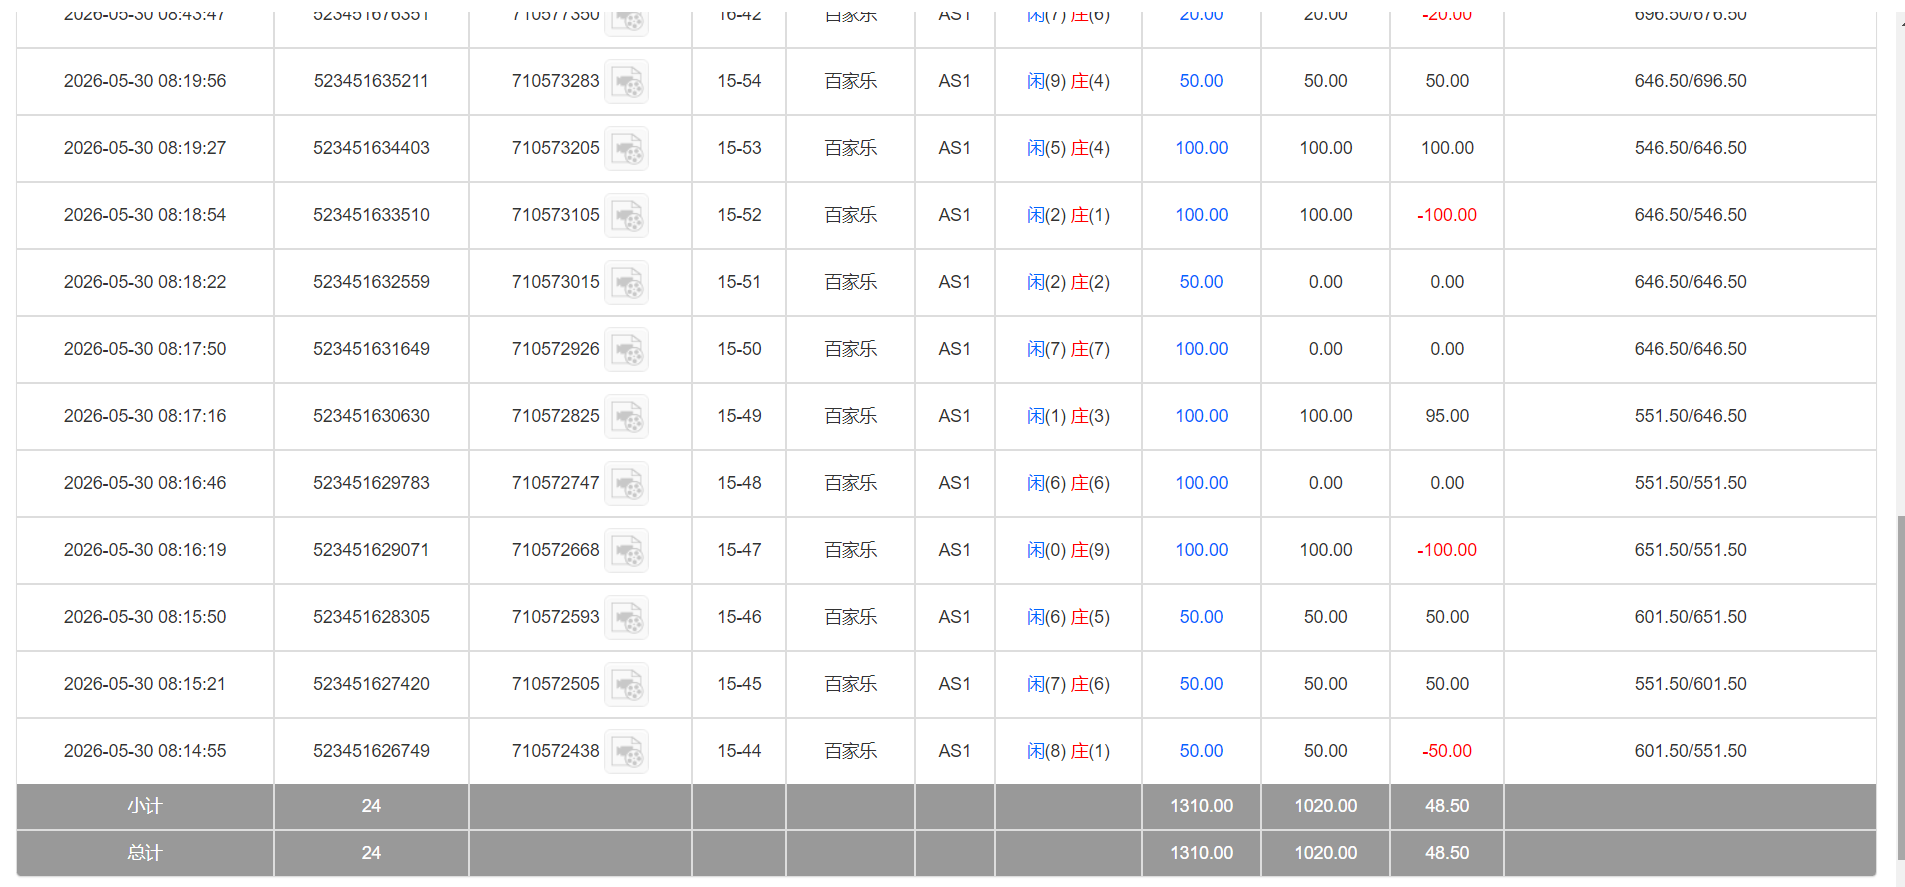Click balance value 651.50/551.50
Image resolution: width=1905 pixels, height=887 pixels.
coord(1690,550)
